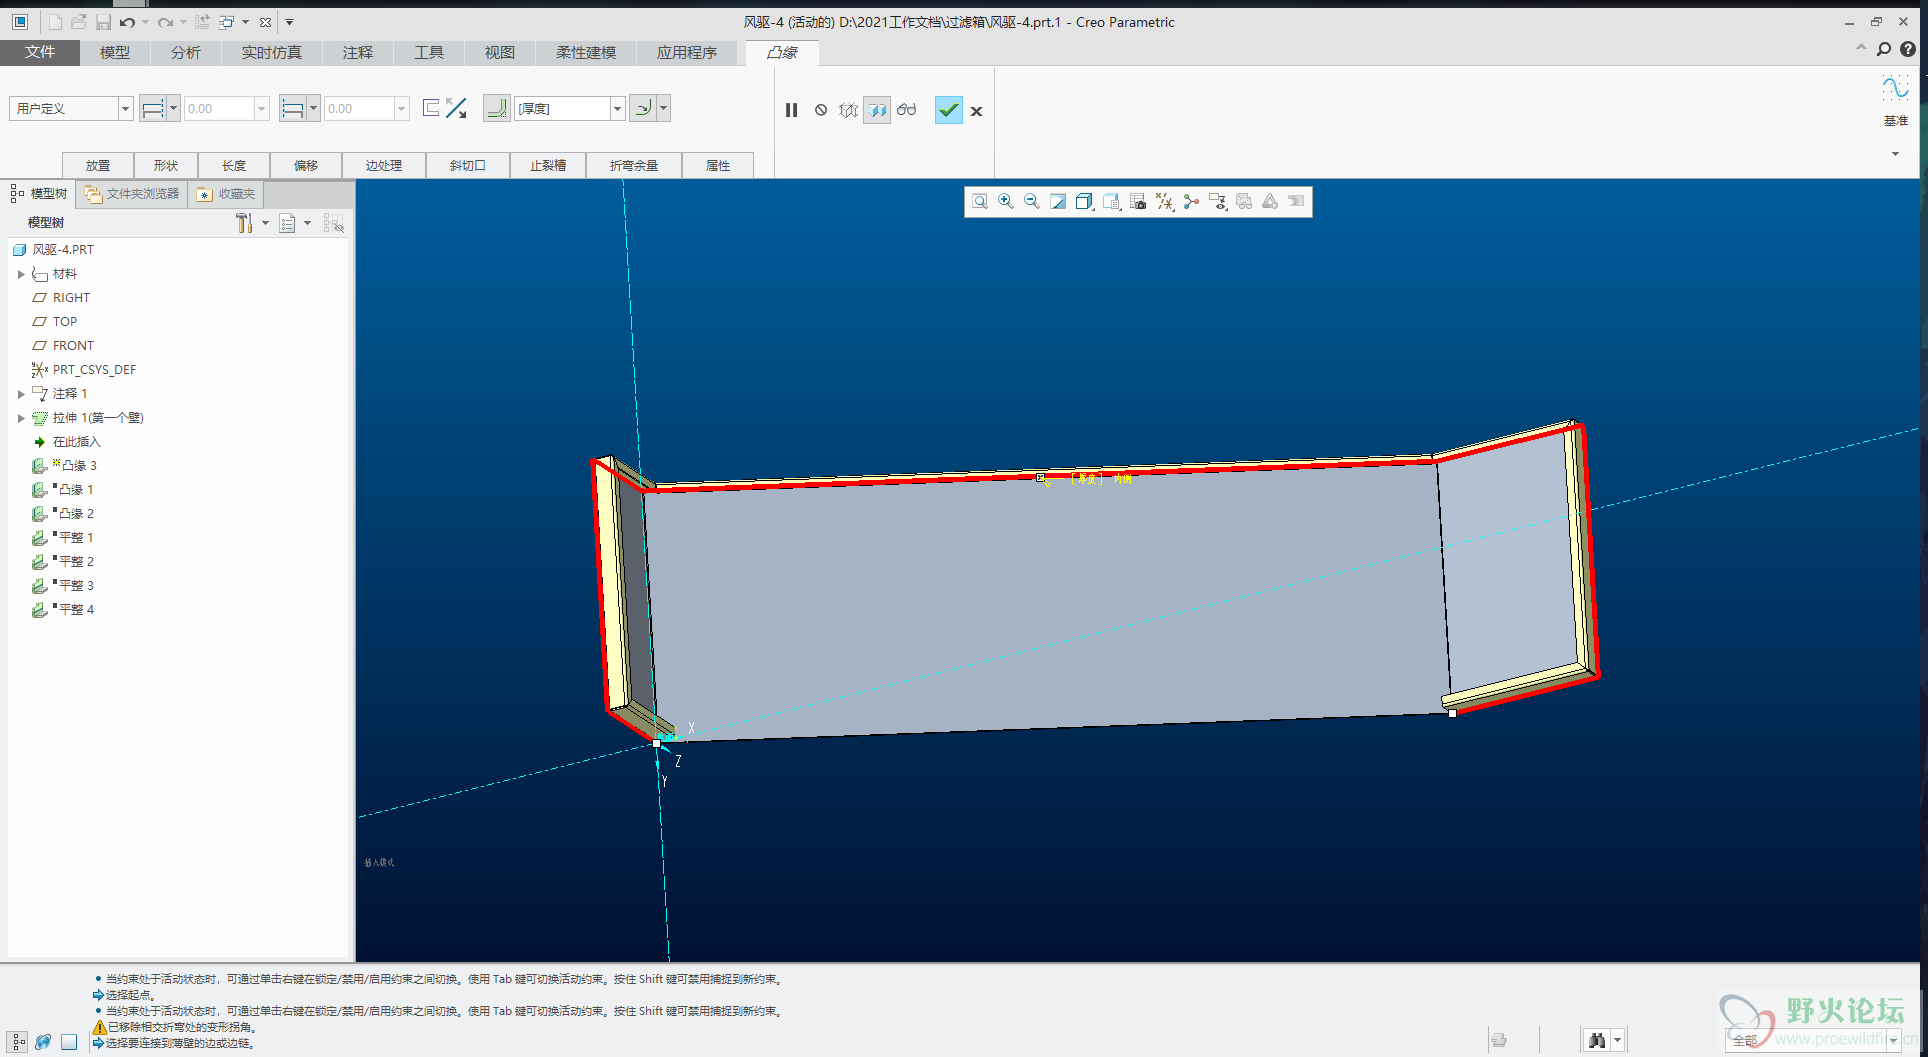Open the annotation display visibility icon

pos(1217,201)
